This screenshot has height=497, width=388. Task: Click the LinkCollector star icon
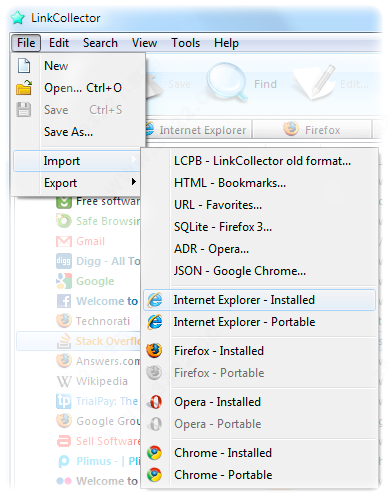point(18,18)
